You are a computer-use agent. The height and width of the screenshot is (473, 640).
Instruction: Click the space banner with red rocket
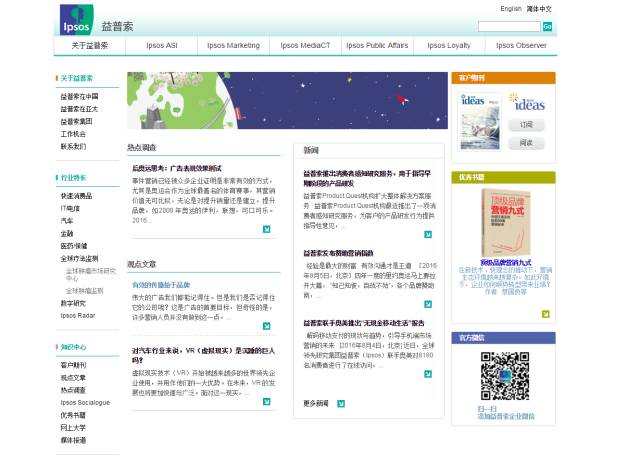pos(287,100)
